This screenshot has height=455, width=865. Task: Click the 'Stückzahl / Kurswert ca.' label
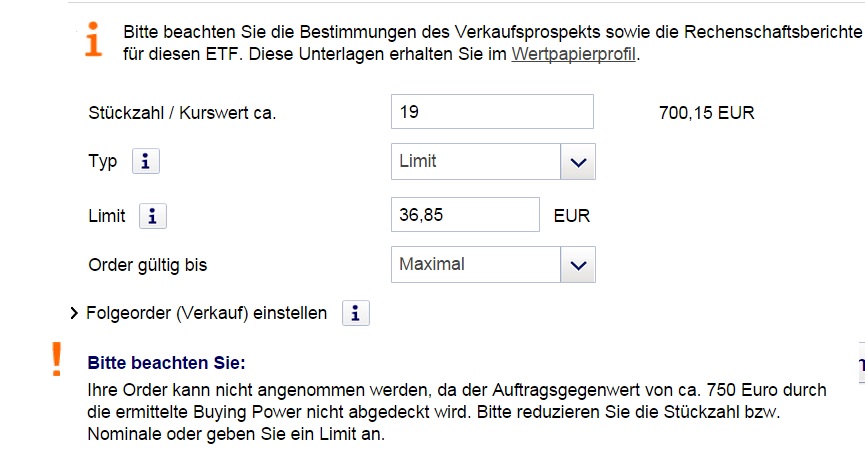point(182,113)
